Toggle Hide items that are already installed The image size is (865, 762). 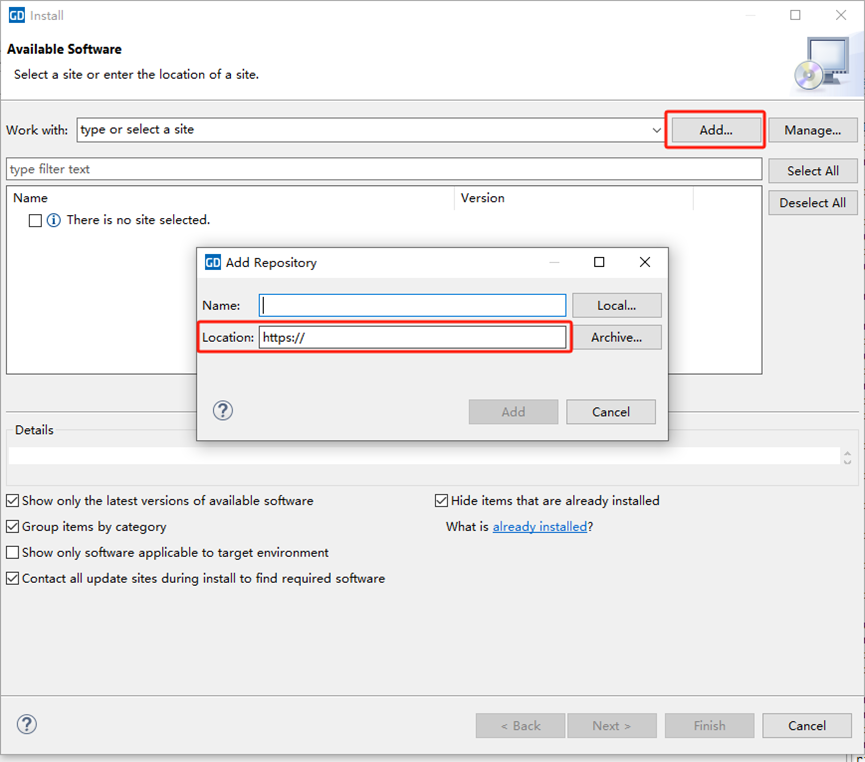(x=442, y=501)
